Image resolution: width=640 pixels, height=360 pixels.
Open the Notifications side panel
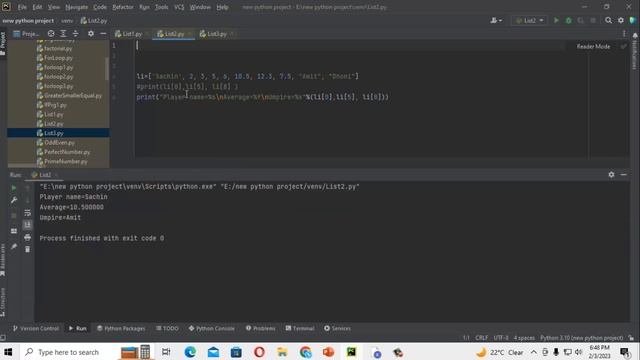click(x=635, y=51)
